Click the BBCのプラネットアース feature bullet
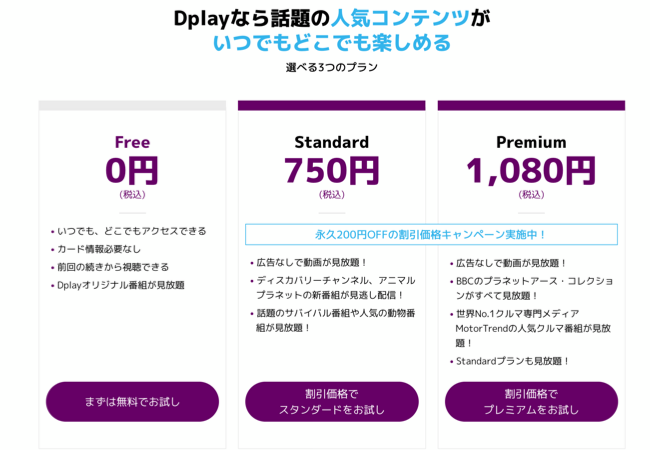This screenshot has width=650, height=450. [532, 288]
